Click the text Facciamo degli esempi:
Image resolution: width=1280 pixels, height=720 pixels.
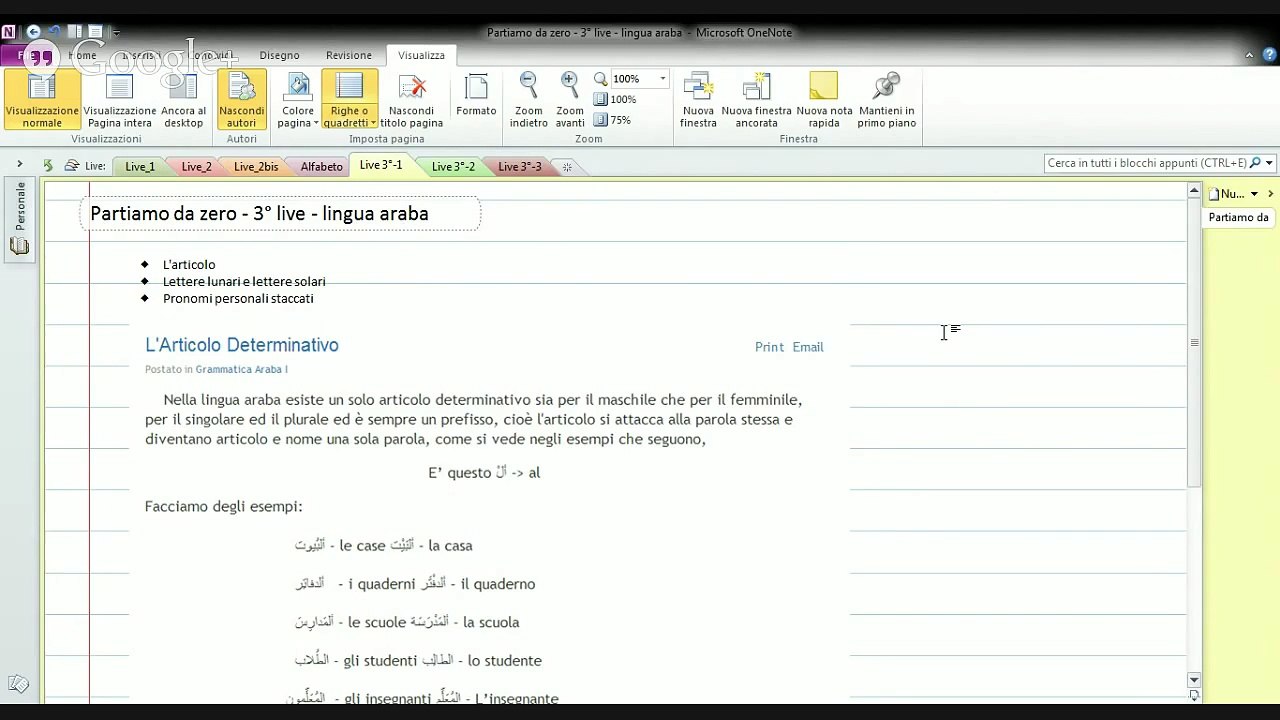click(x=223, y=507)
